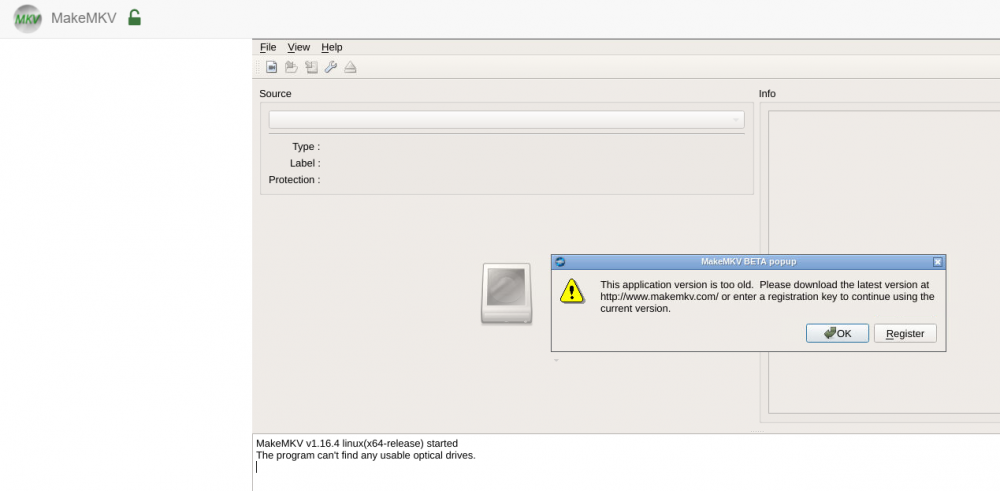This screenshot has height=491, width=1000.
Task: Click the 'MakeMKV v1.16.4 linux(x64-release) started' line
Action: coord(357,443)
